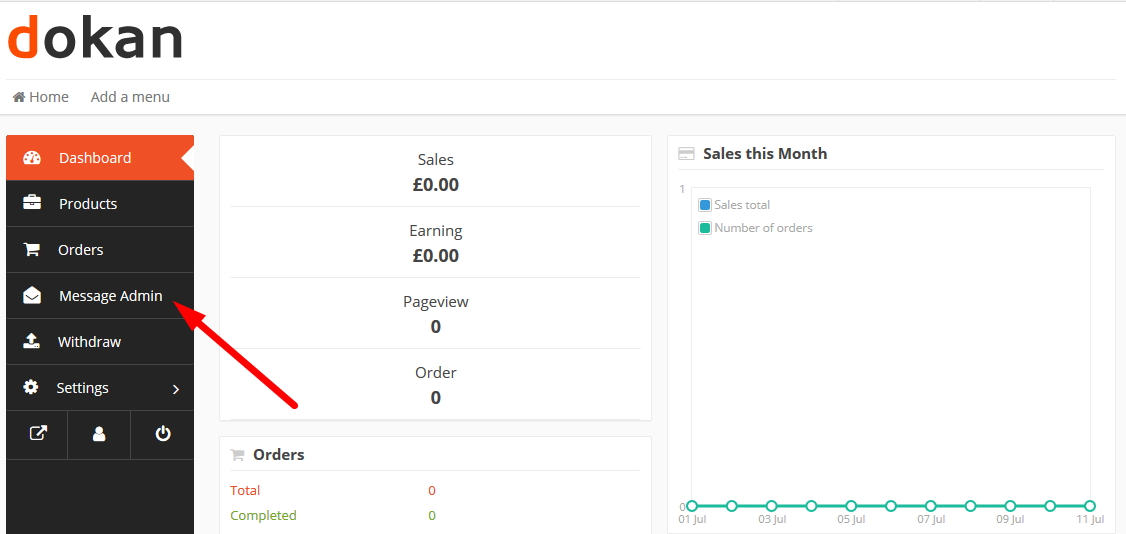Click the log out power icon
This screenshot has height=534, width=1126.
point(163,434)
